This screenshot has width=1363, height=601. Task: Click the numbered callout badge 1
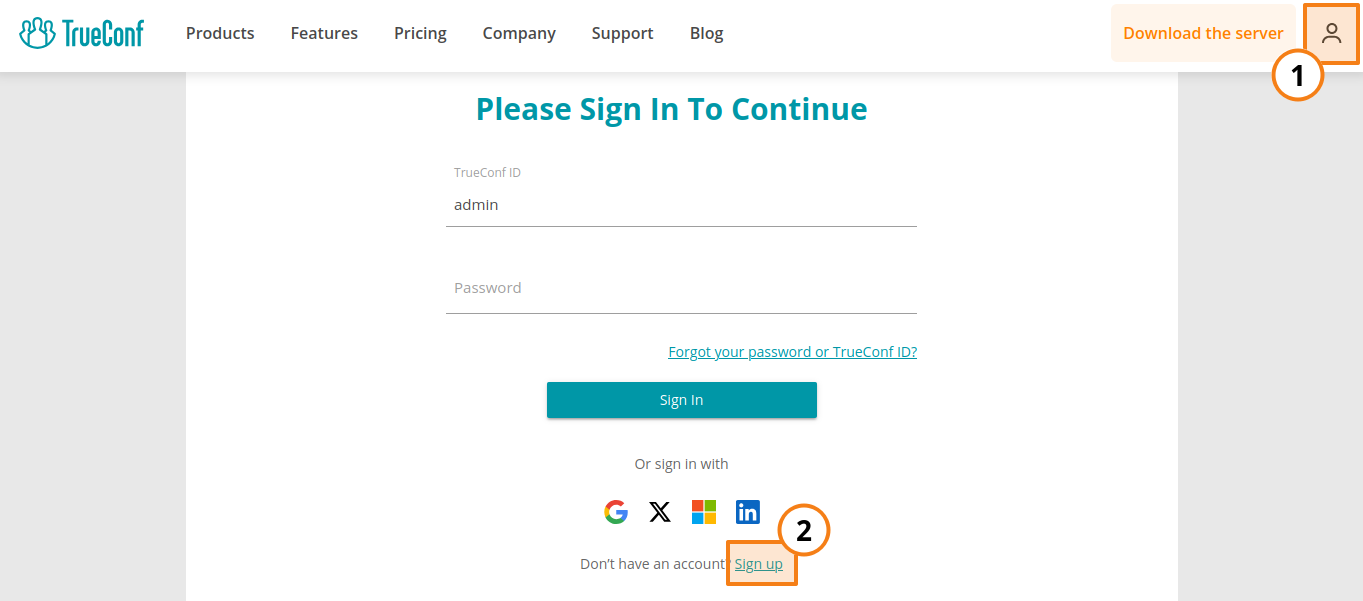pyautogui.click(x=1298, y=75)
